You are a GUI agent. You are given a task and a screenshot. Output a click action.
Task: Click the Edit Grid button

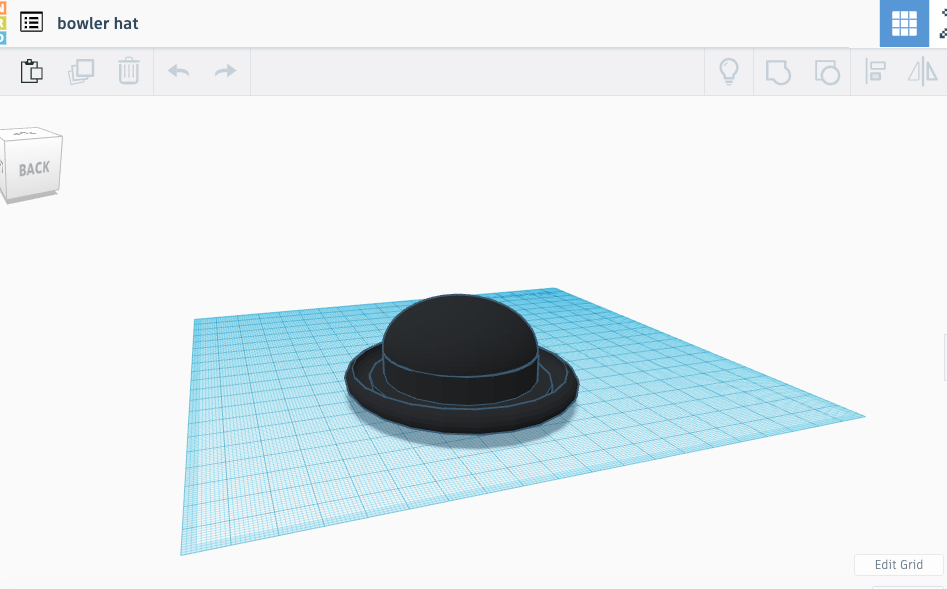[898, 565]
